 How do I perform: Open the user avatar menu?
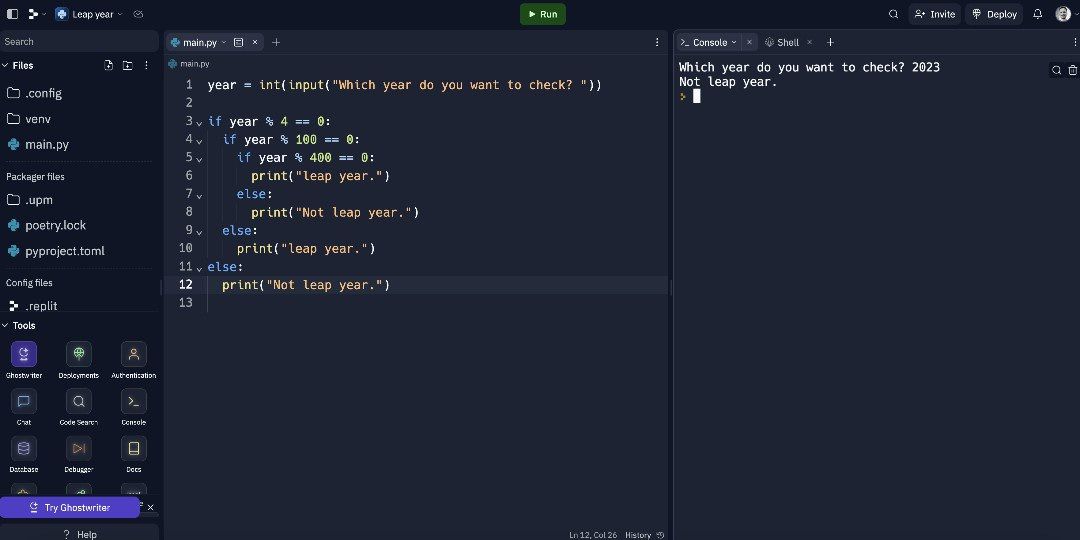1063,14
